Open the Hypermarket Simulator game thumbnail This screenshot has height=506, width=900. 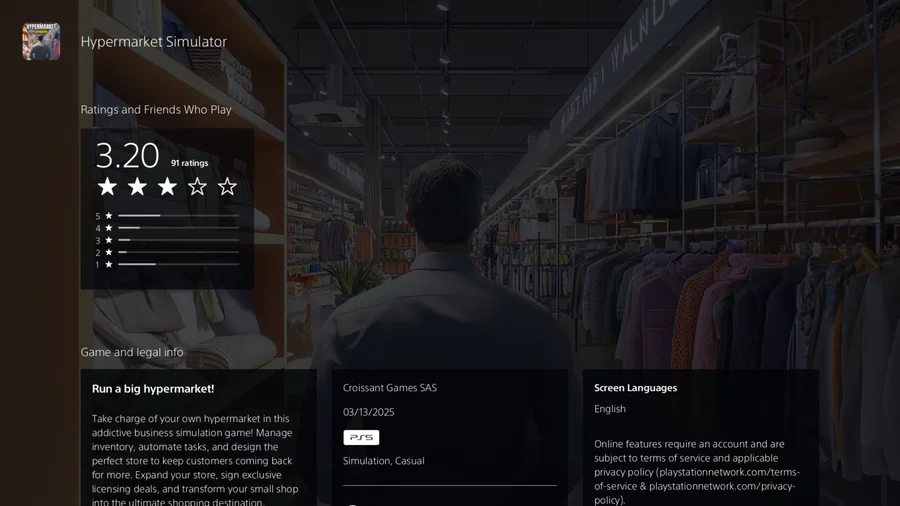(x=41, y=41)
